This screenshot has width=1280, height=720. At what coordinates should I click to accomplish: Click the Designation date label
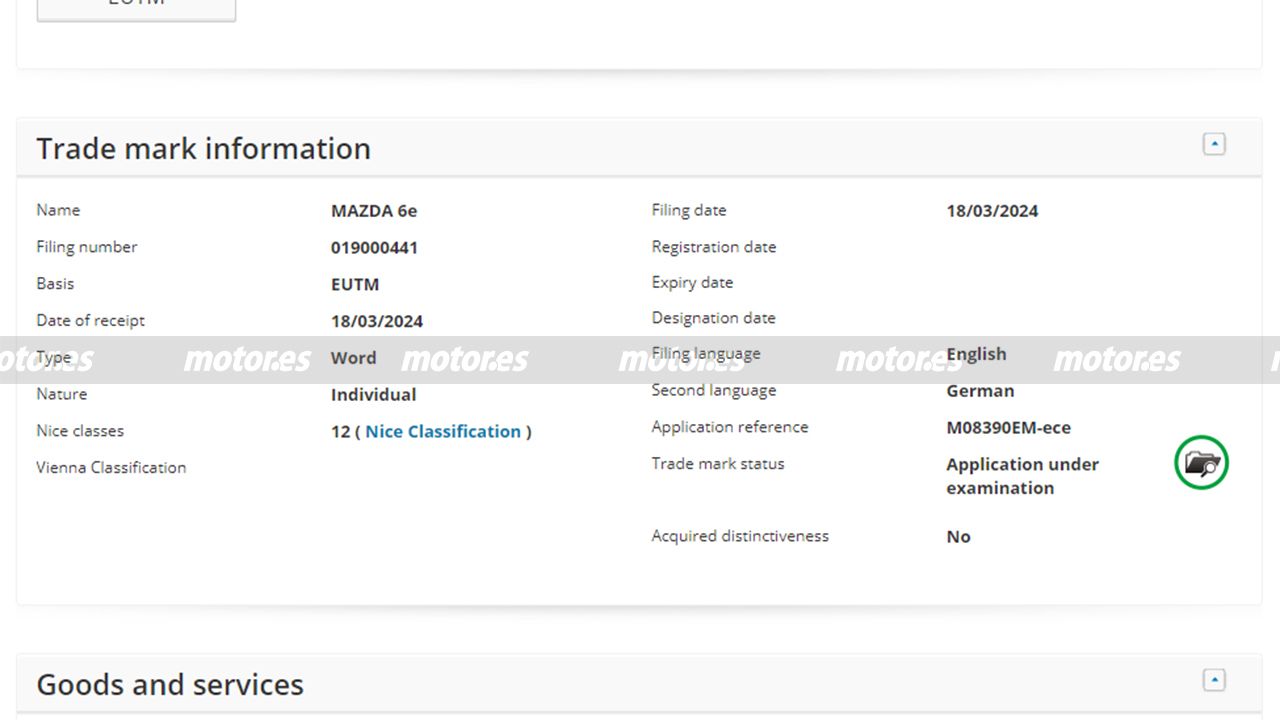pos(713,318)
